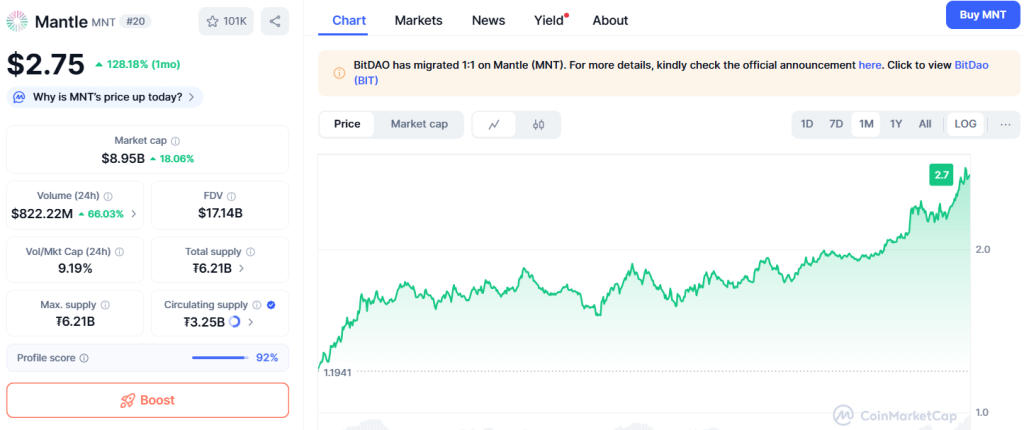Open the Markets tab

tap(418, 20)
